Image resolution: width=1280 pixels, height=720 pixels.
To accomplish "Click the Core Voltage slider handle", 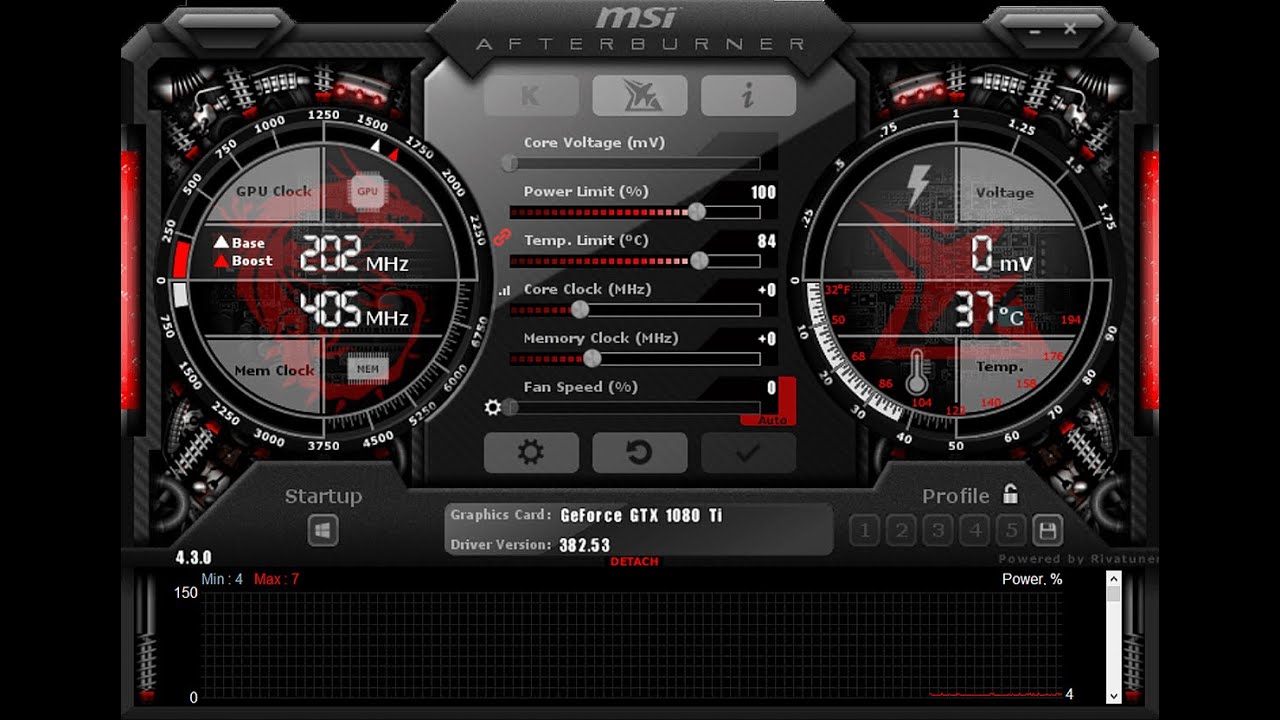I will pos(510,163).
